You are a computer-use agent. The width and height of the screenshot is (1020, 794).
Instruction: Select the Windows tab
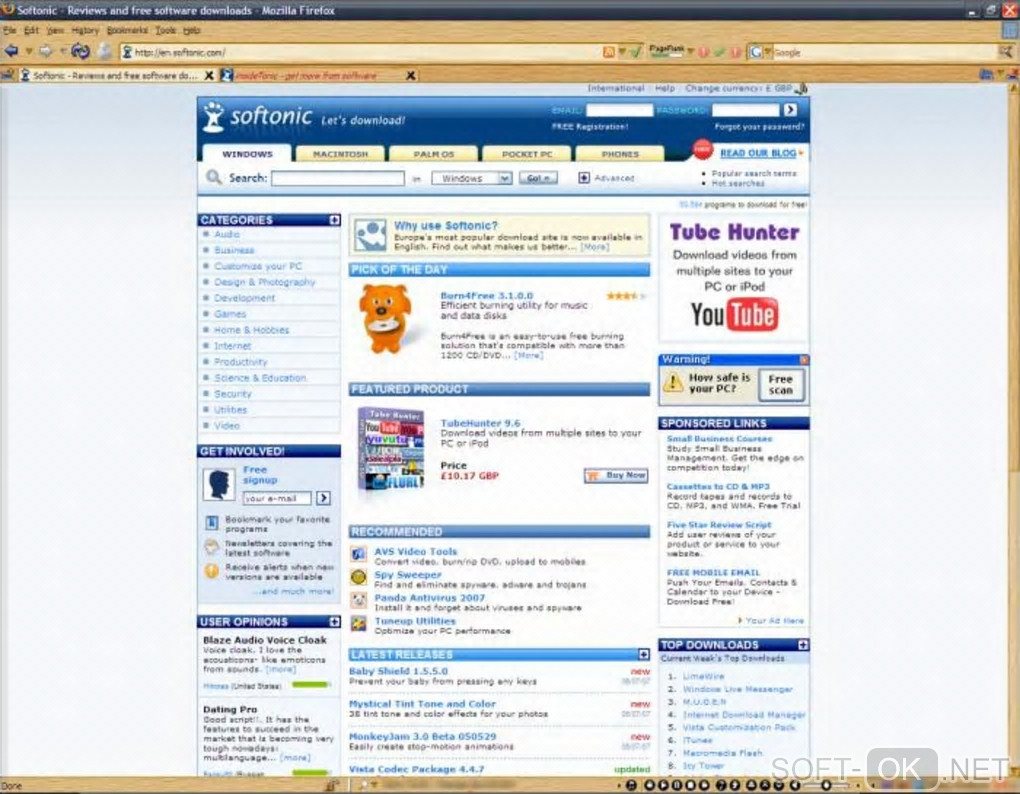pos(247,153)
